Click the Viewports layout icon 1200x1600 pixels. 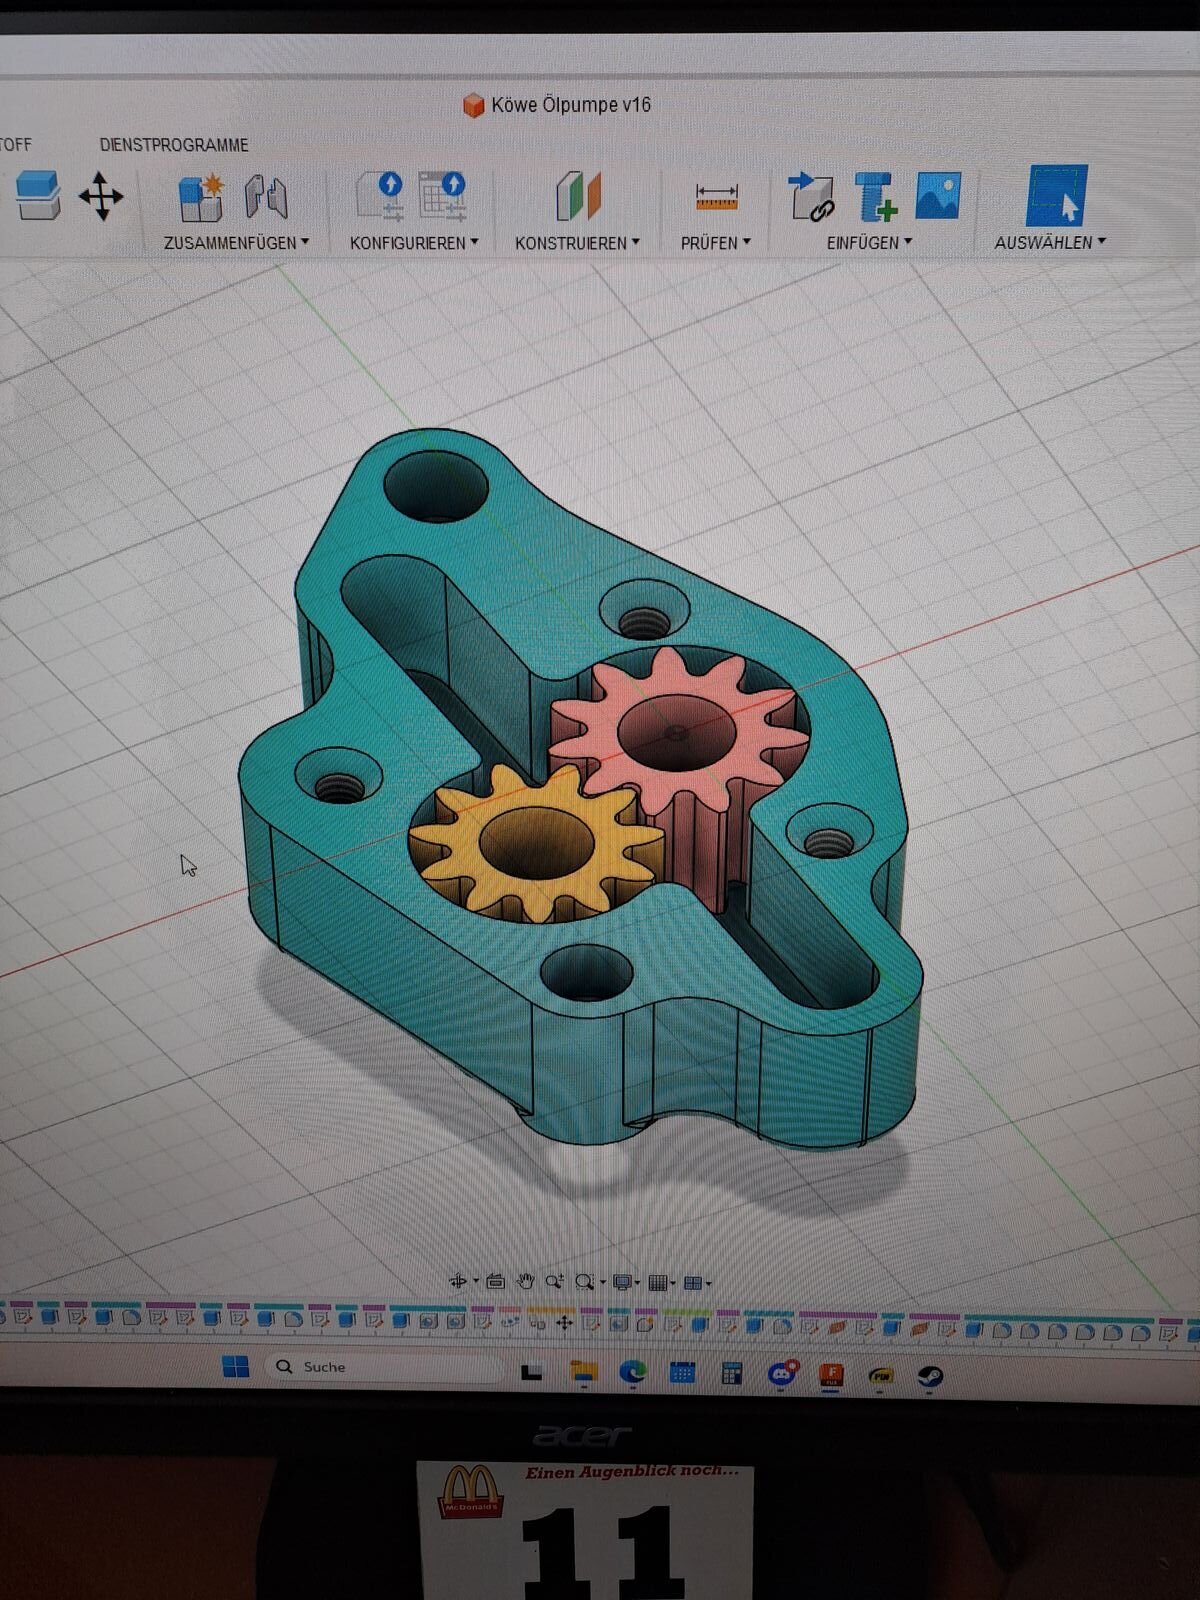pyautogui.click(x=693, y=1282)
